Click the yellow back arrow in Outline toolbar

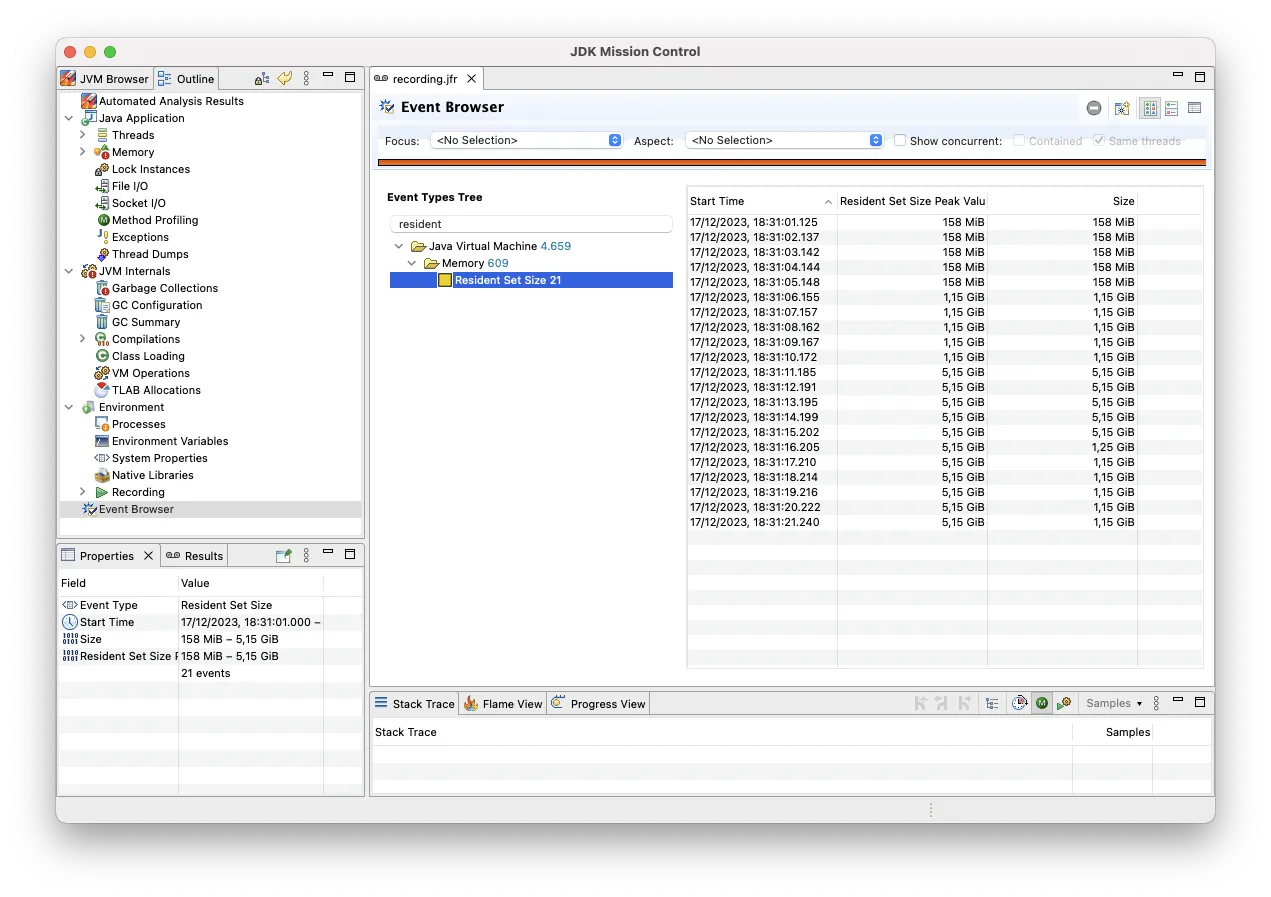285,78
